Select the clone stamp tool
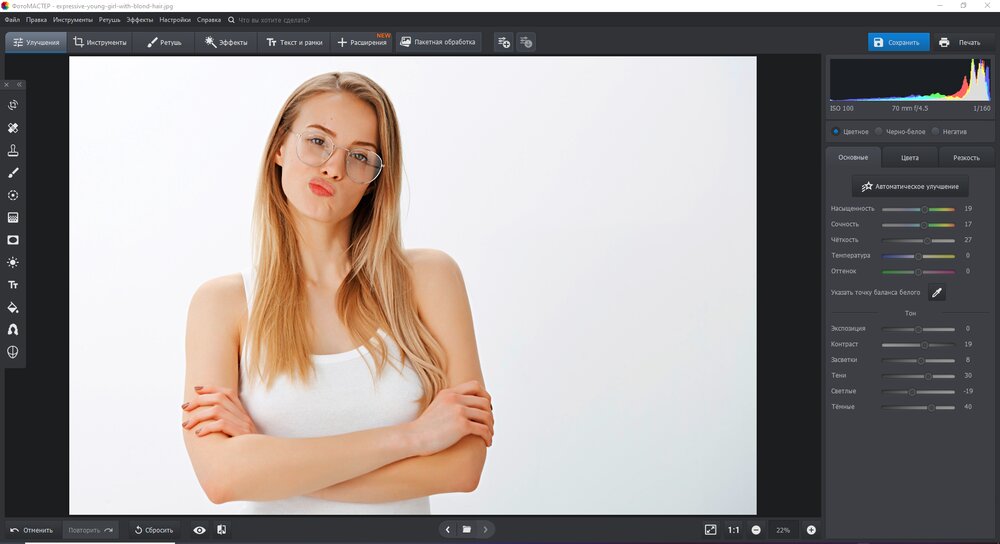The width and height of the screenshot is (1000, 544). point(13,150)
